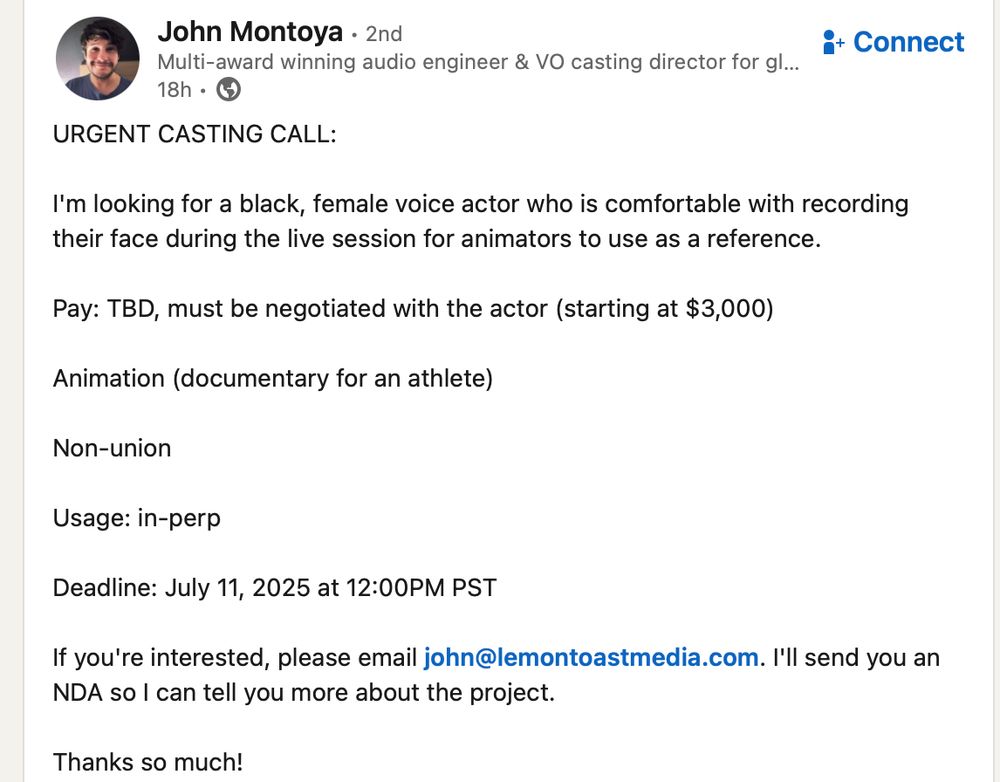Viewport: 1000px width, 782px height.
Task: Click the line about animators' reference
Action: [x=437, y=239]
